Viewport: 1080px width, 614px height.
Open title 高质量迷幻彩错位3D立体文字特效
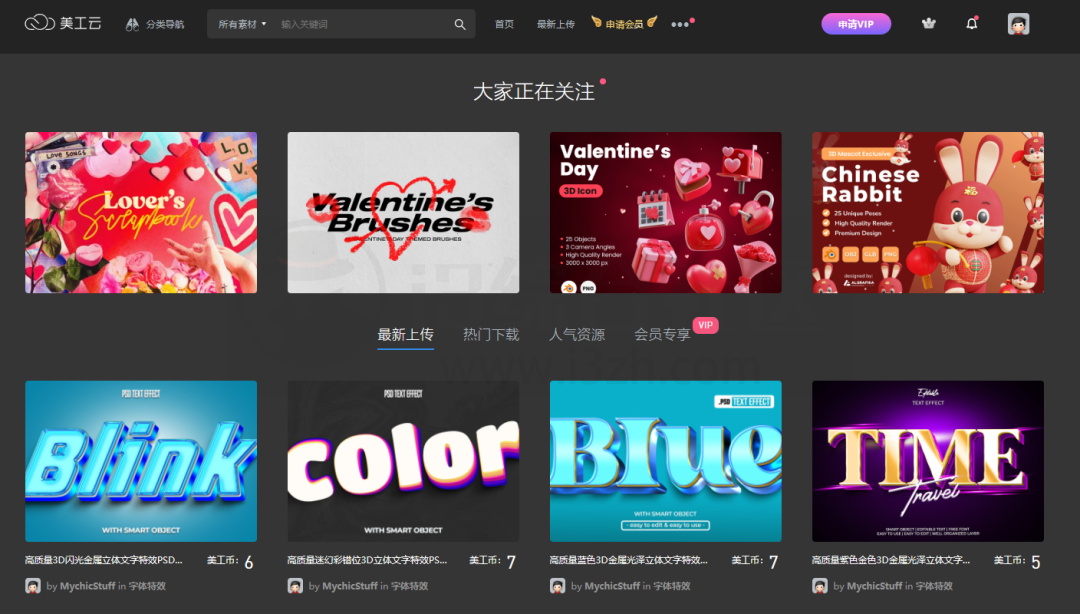coord(367,560)
